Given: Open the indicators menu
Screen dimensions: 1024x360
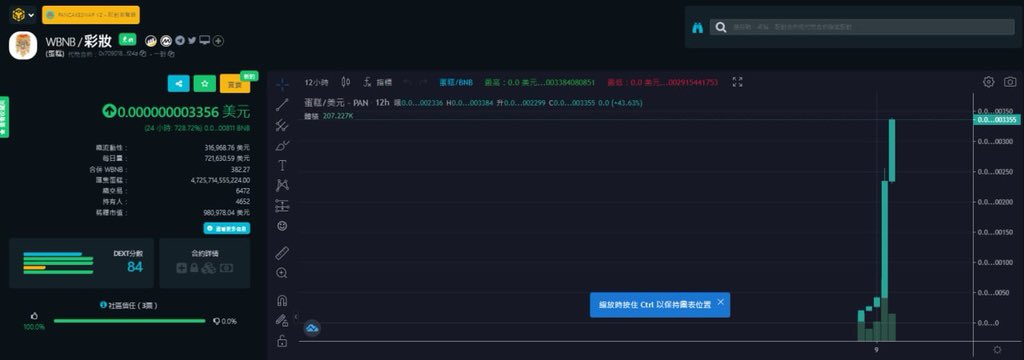Looking at the screenshot, I should pos(378,82).
